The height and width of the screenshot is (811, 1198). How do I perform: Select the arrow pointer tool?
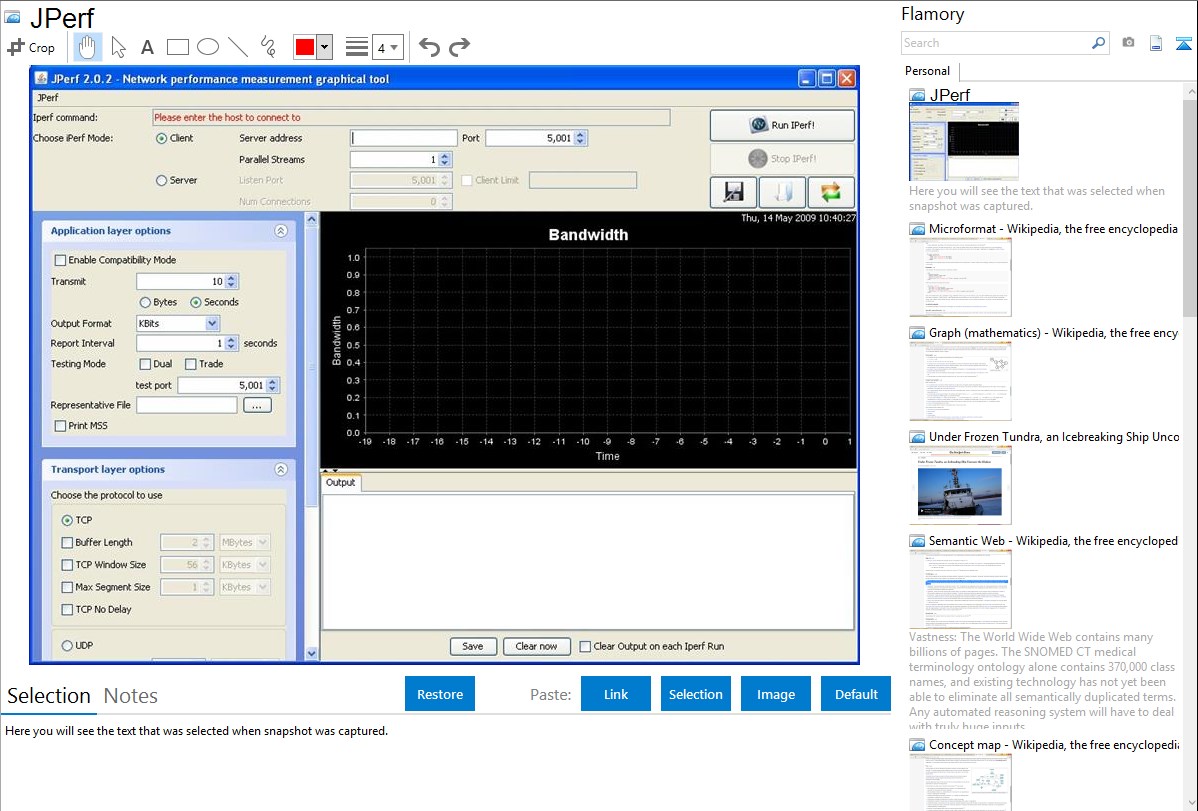click(x=118, y=47)
